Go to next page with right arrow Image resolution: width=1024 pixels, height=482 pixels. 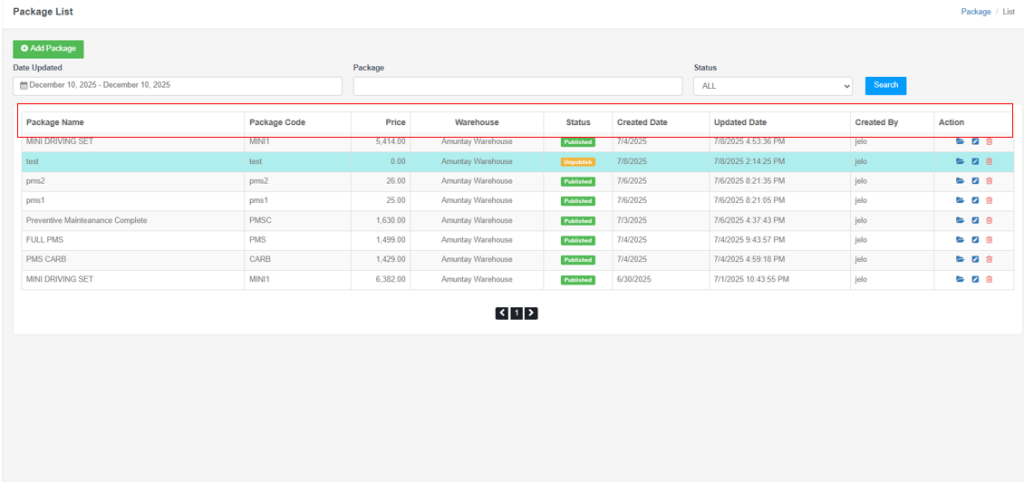[531, 313]
